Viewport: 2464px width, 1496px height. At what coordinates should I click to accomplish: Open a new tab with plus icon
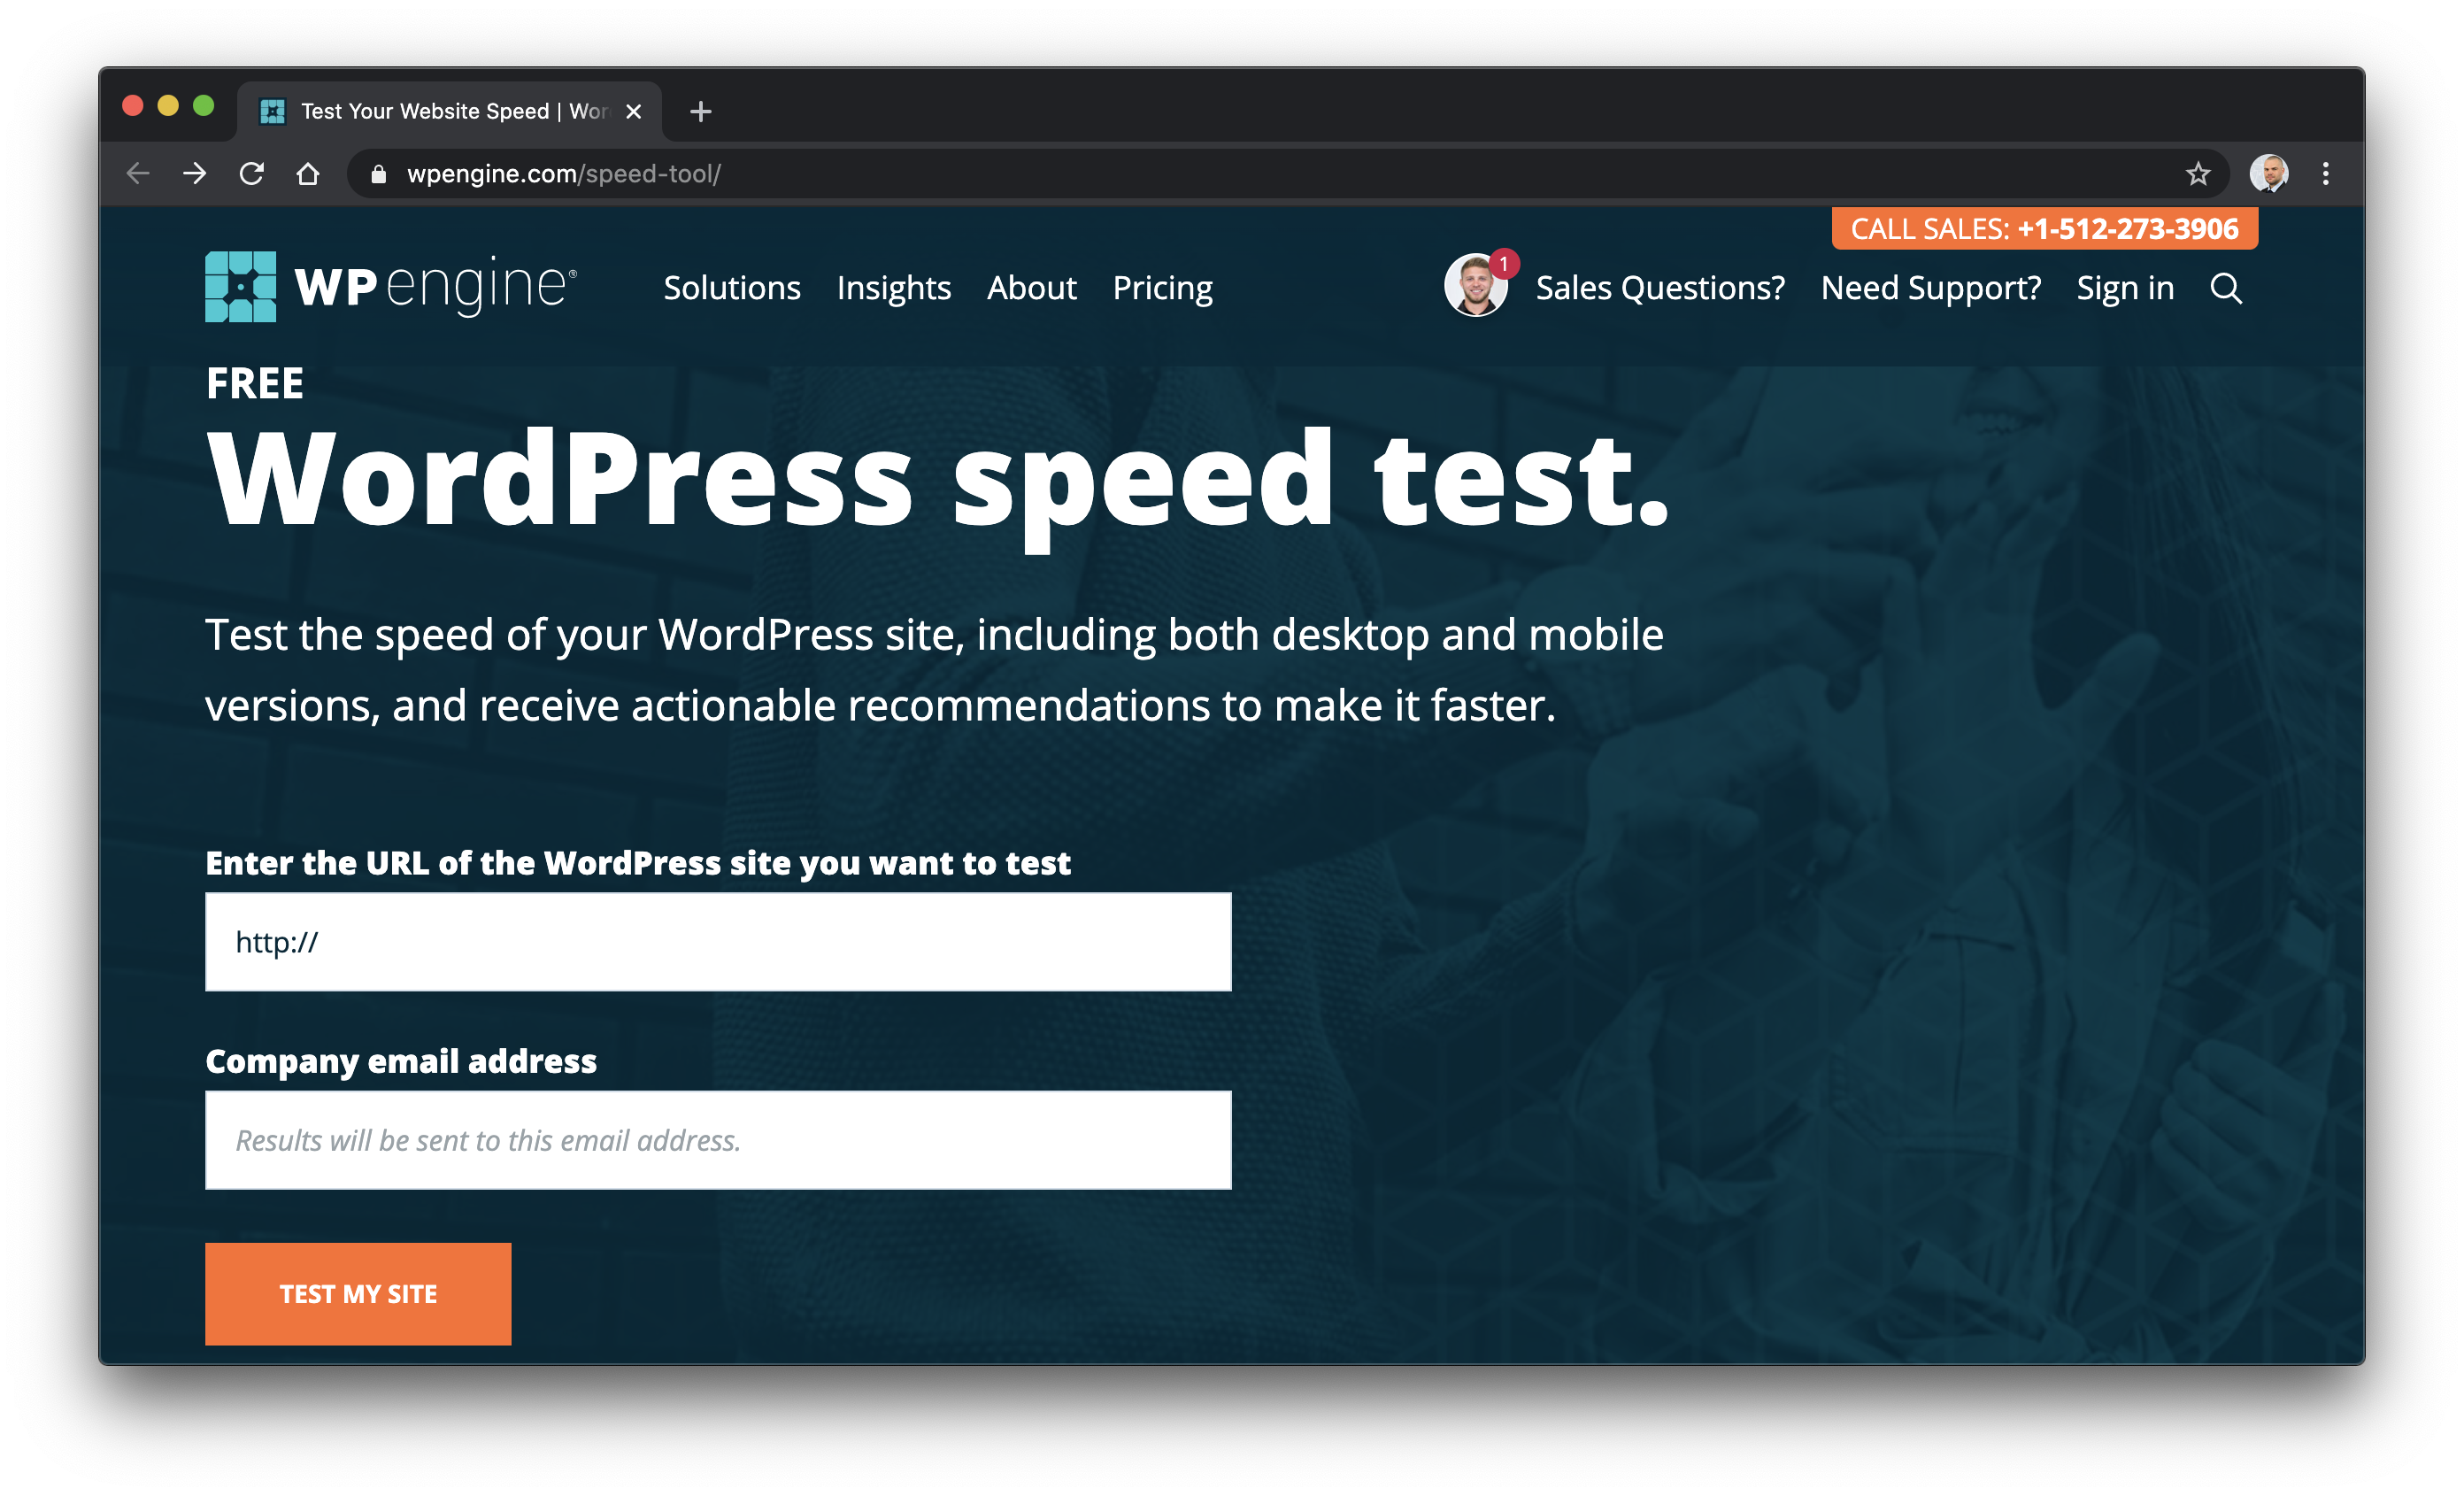701,111
